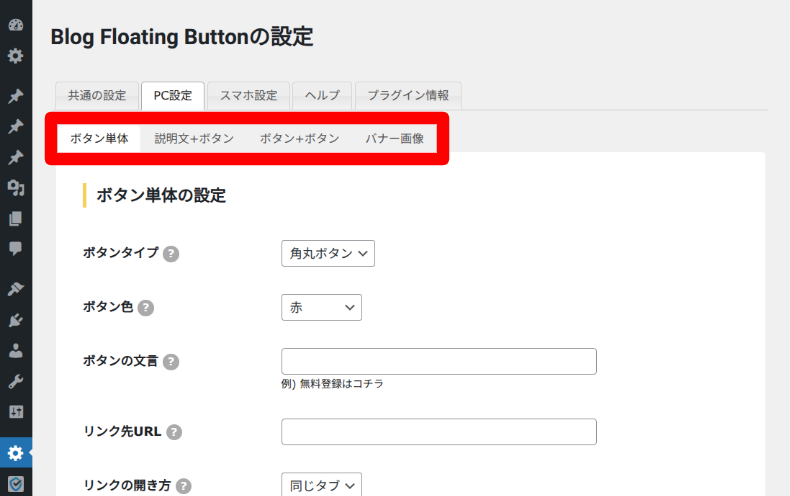Open the Appearance brush icon in sidebar
This screenshot has width=790, height=496.
16,289
